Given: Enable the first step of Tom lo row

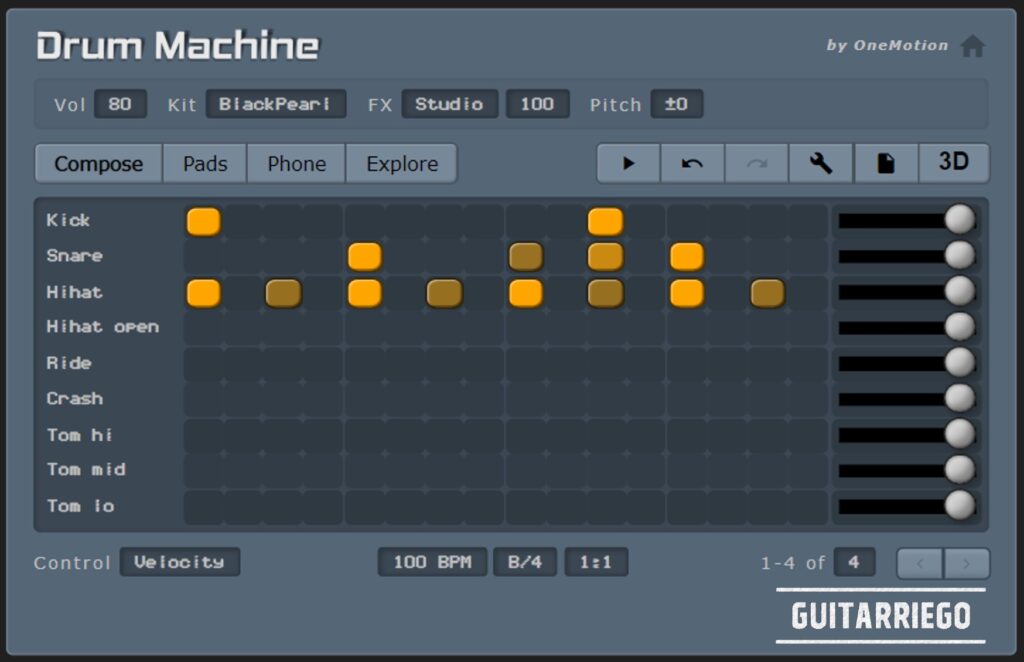Looking at the screenshot, I should pos(204,507).
